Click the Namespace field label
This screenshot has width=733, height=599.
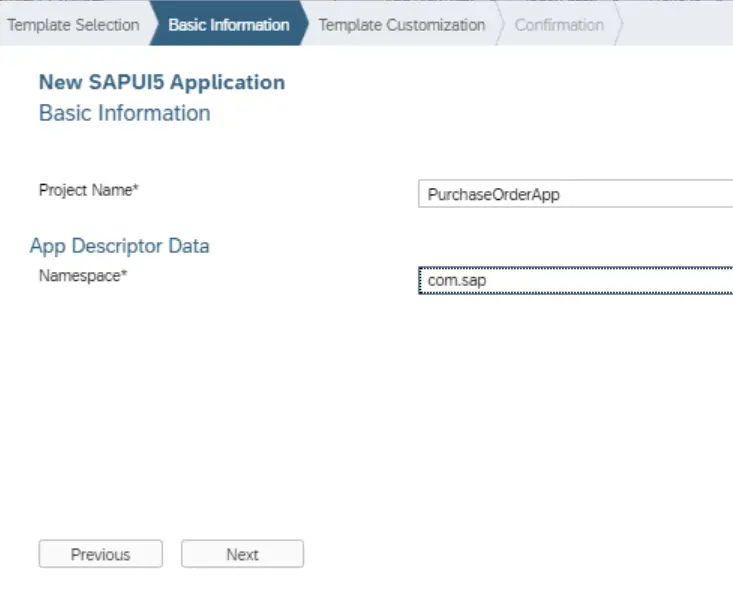click(80, 275)
